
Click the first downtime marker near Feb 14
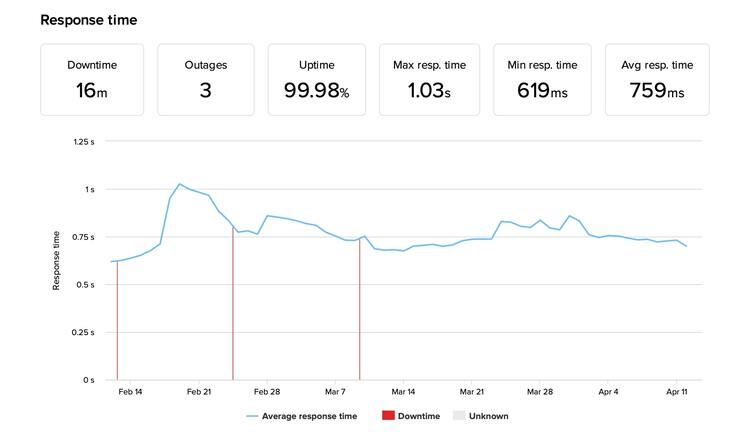117,321
